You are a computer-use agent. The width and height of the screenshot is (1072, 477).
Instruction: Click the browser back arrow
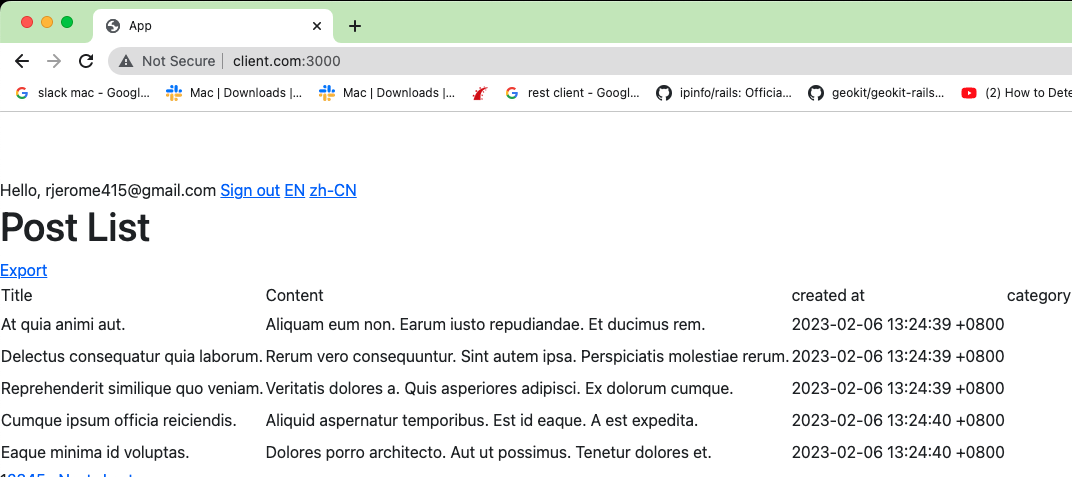[22, 61]
